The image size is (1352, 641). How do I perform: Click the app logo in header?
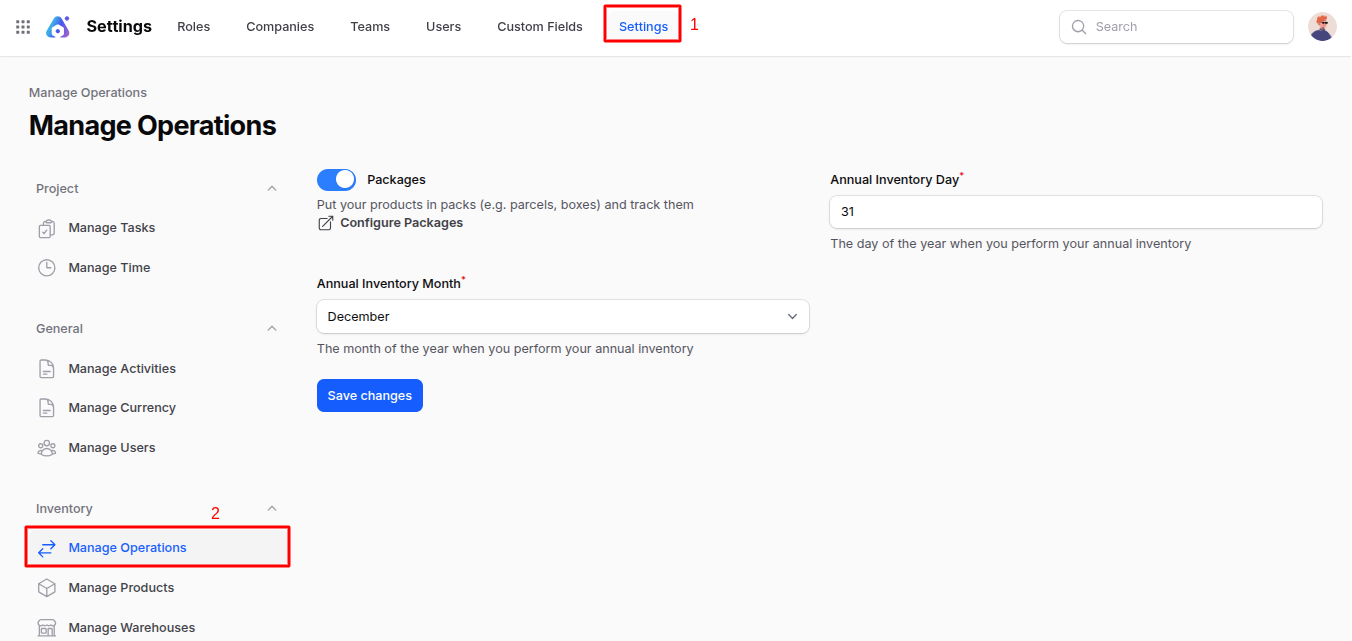point(58,27)
